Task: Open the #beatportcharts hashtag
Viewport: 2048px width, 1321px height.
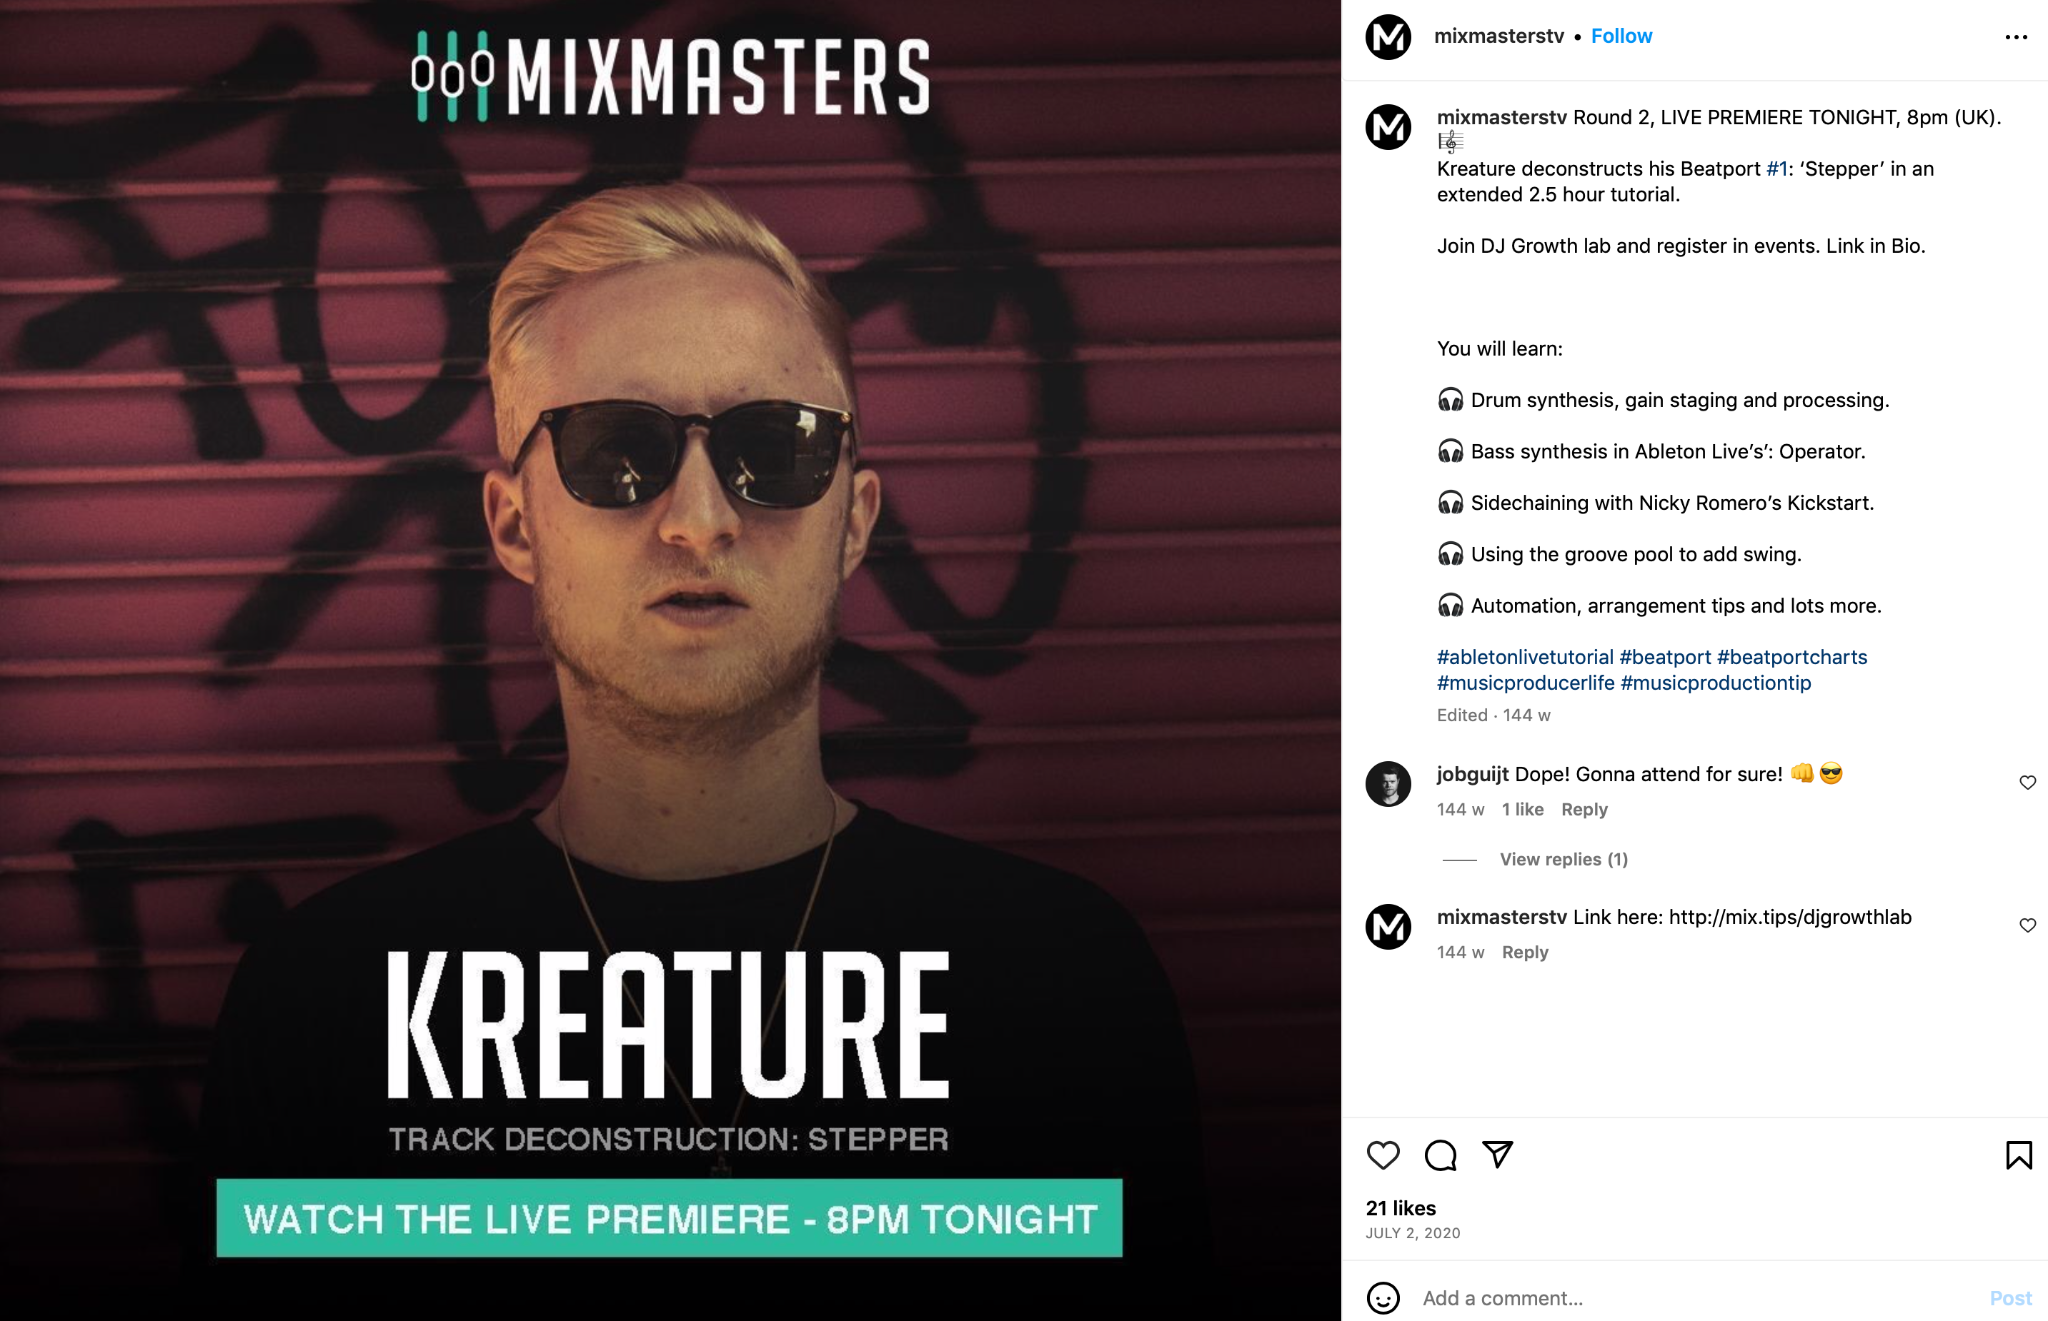Action: pos(1792,657)
